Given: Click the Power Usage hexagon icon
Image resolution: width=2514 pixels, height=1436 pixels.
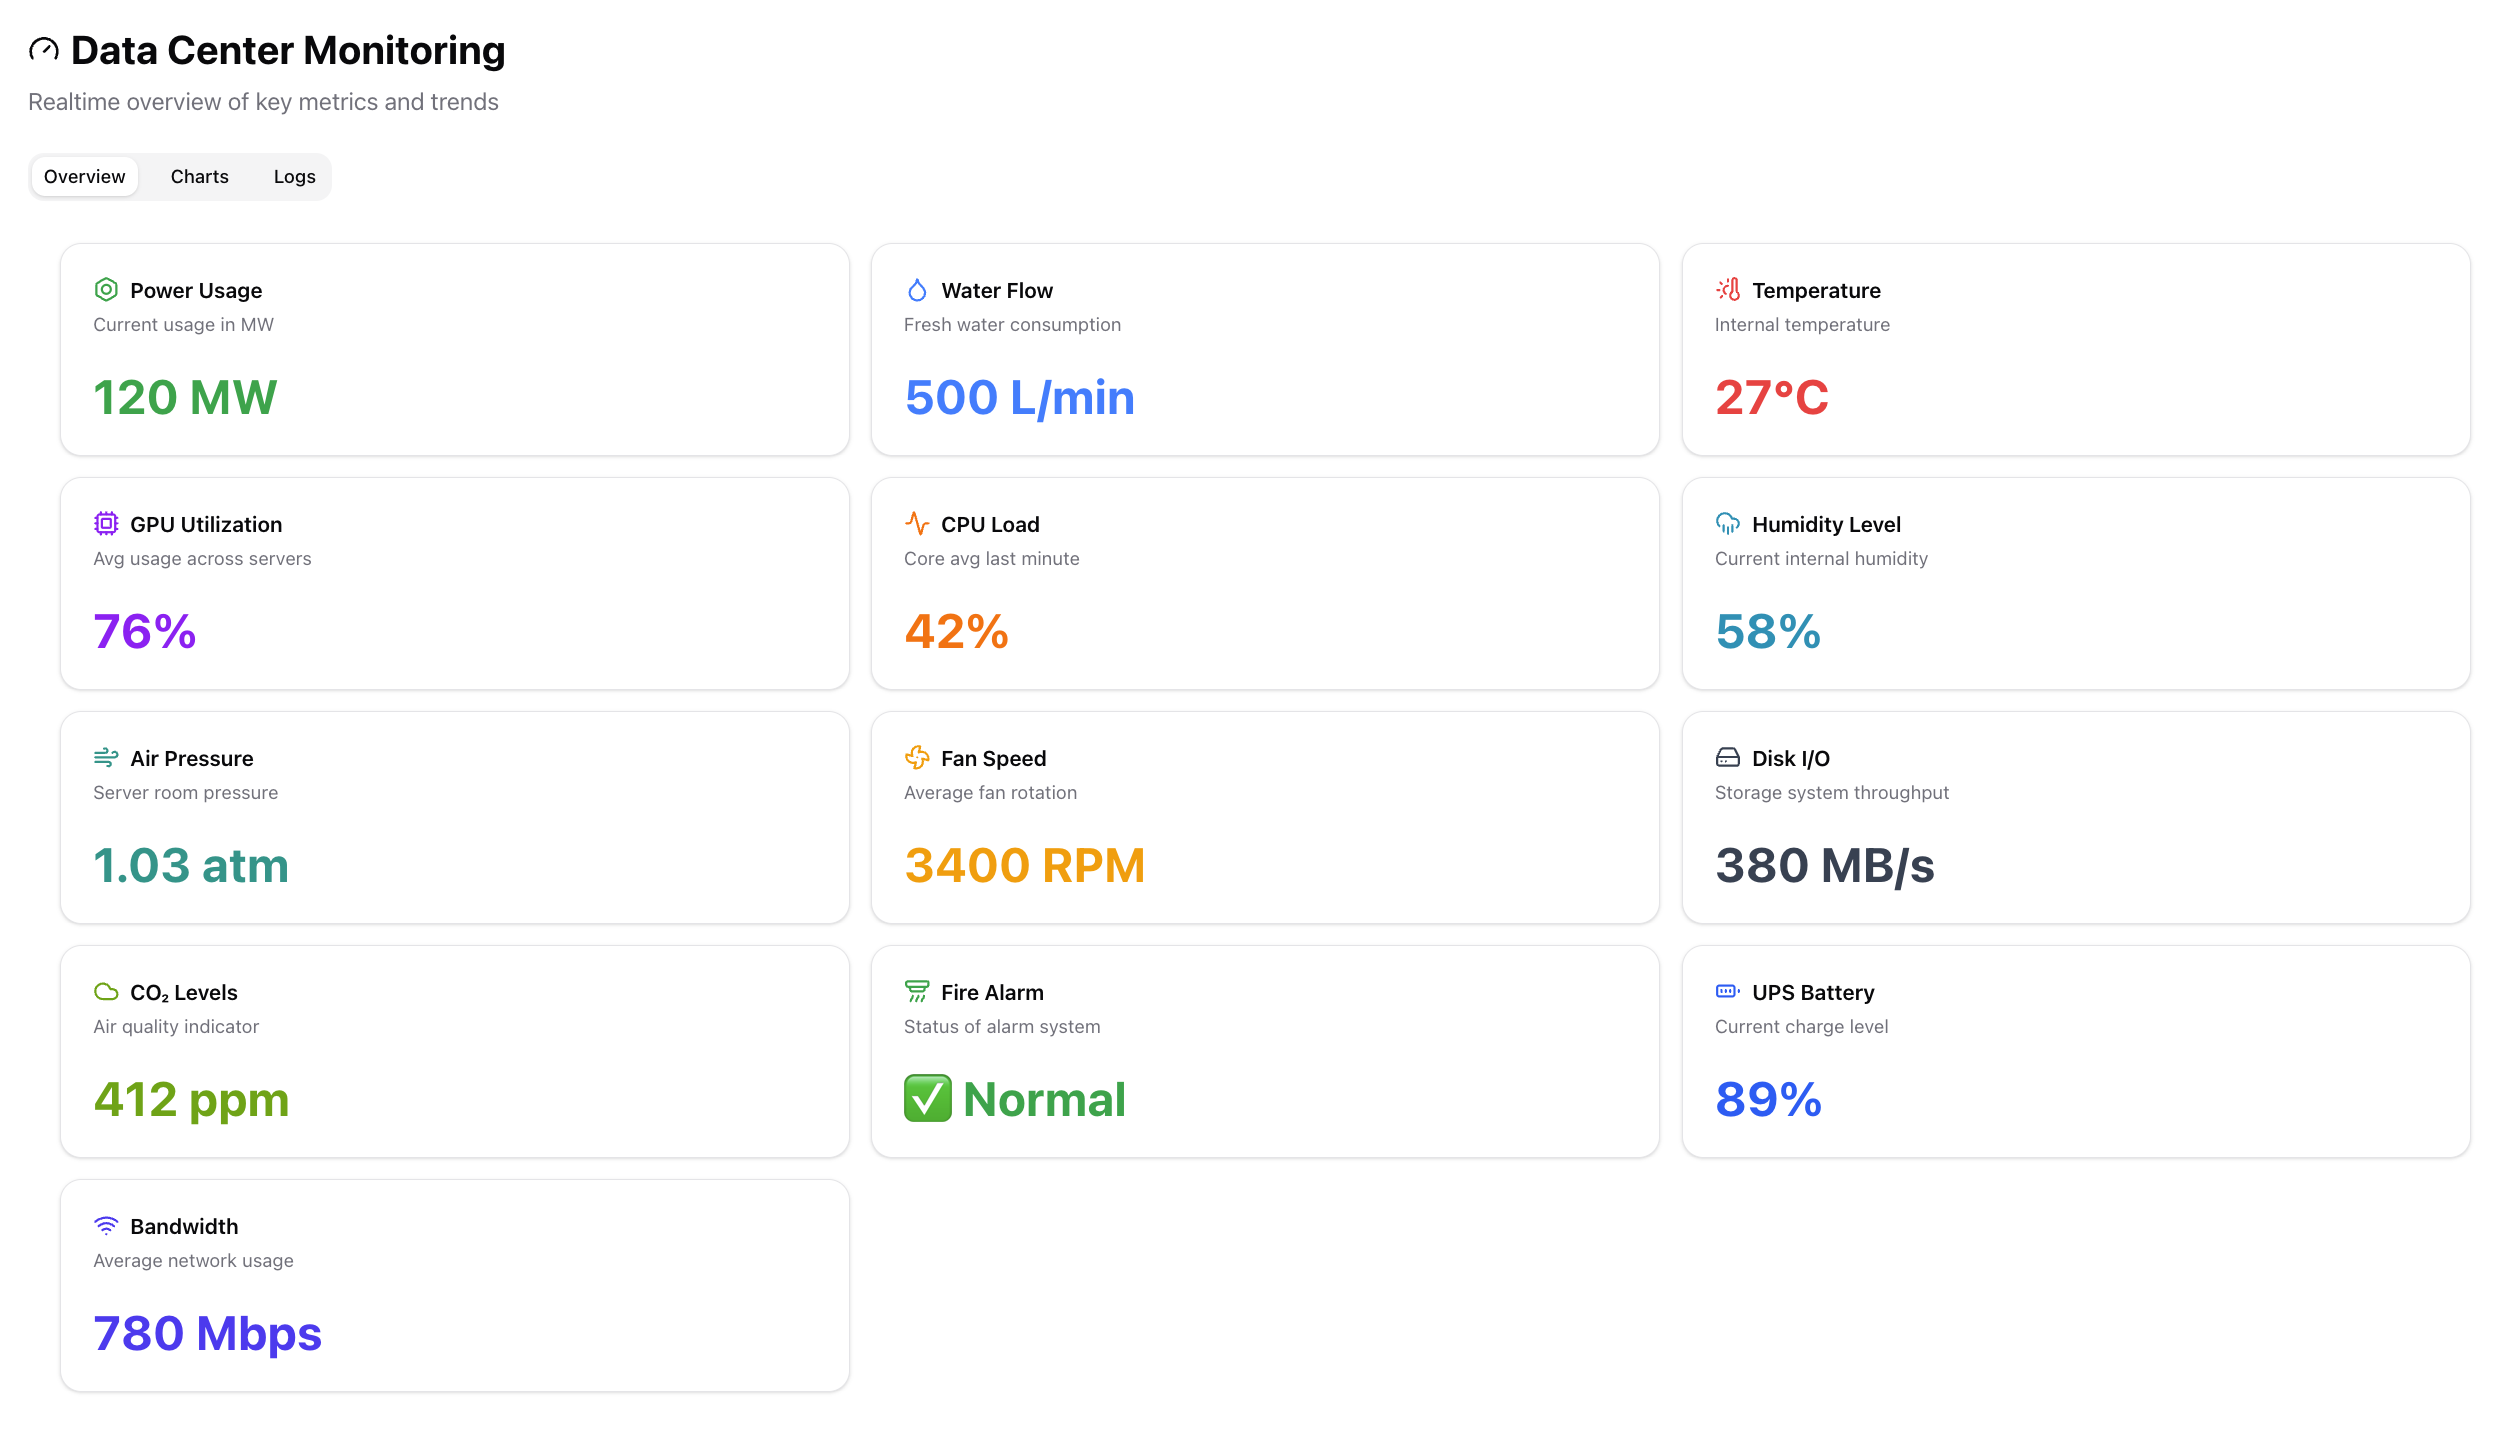Looking at the screenshot, I should pyautogui.click(x=106, y=290).
